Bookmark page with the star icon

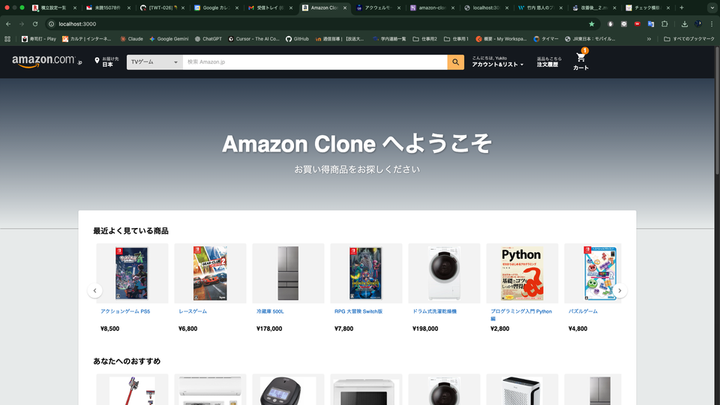point(591,24)
